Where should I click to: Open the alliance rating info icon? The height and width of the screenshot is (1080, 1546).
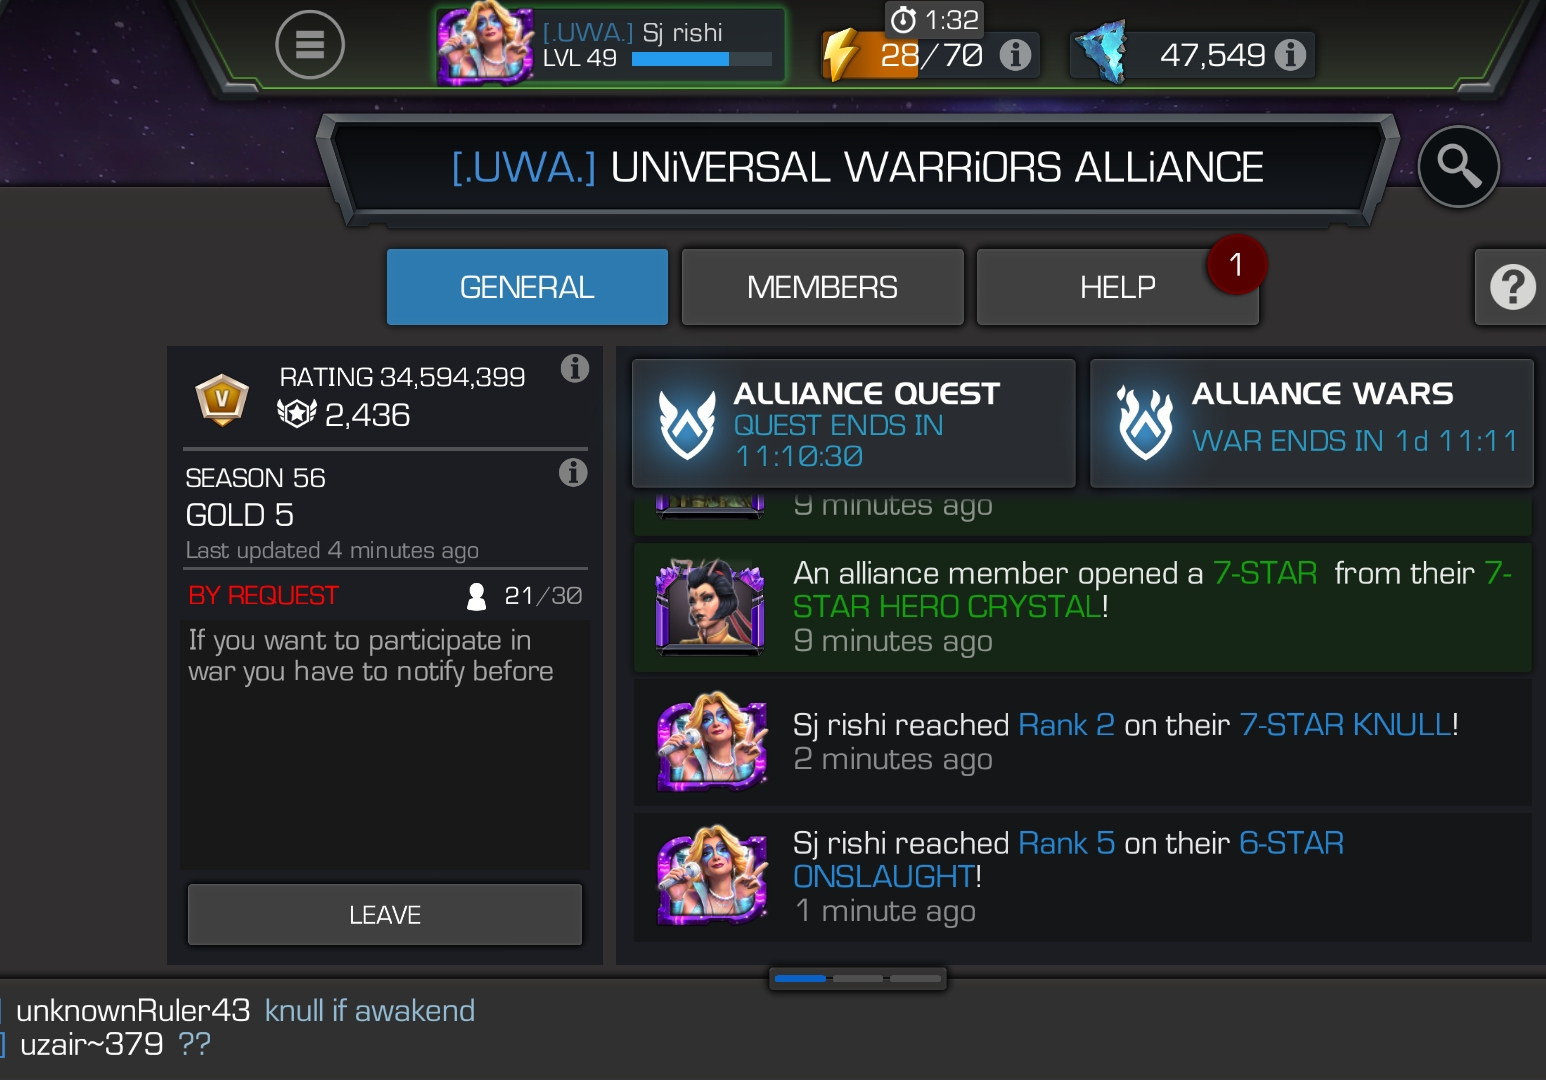coord(574,368)
